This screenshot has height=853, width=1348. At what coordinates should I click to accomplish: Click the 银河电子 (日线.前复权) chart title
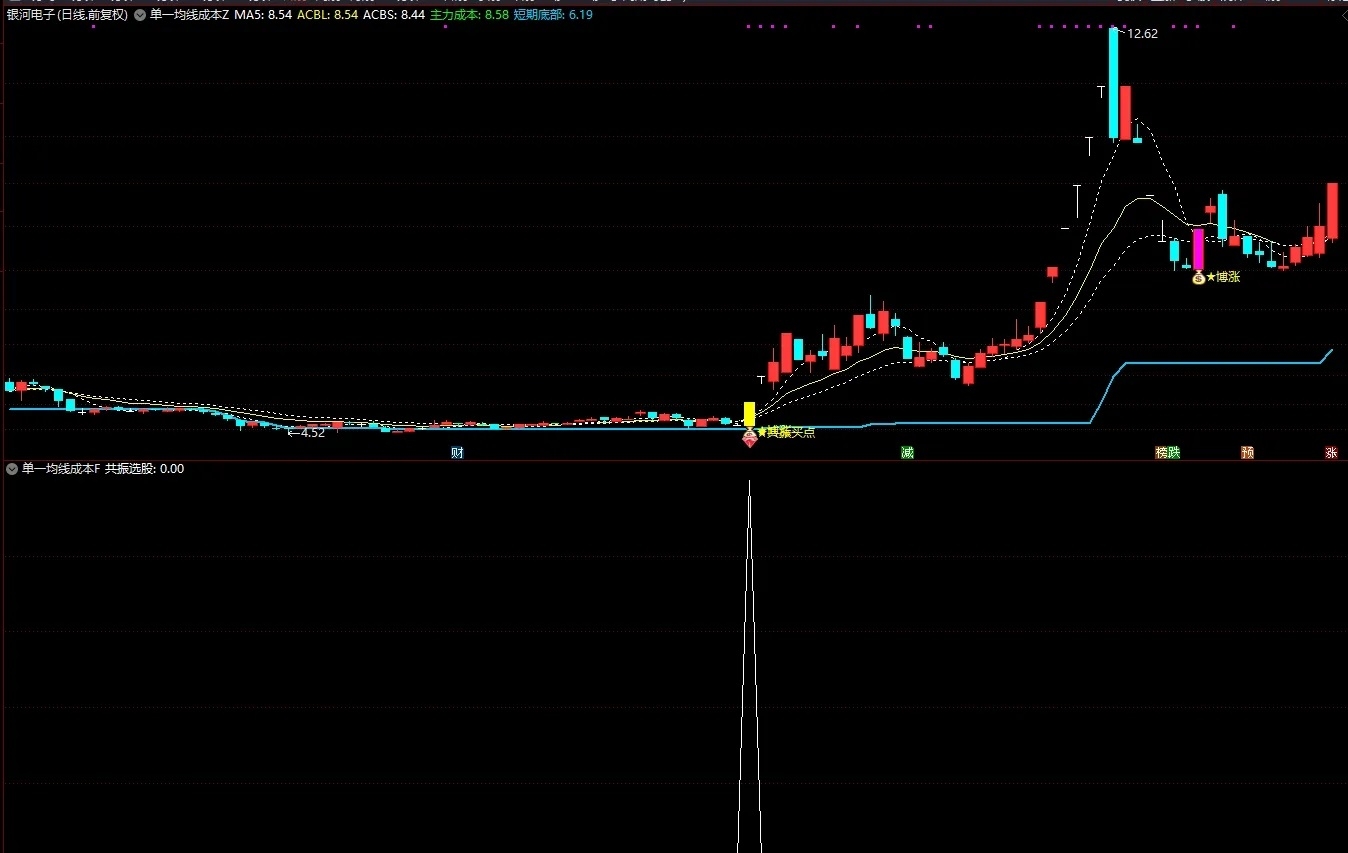coord(67,15)
